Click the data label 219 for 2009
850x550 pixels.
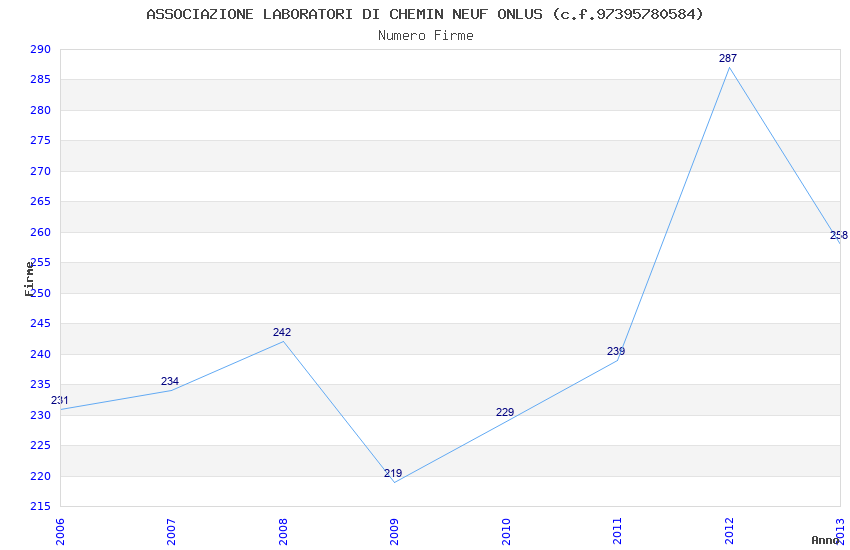[x=393, y=473]
